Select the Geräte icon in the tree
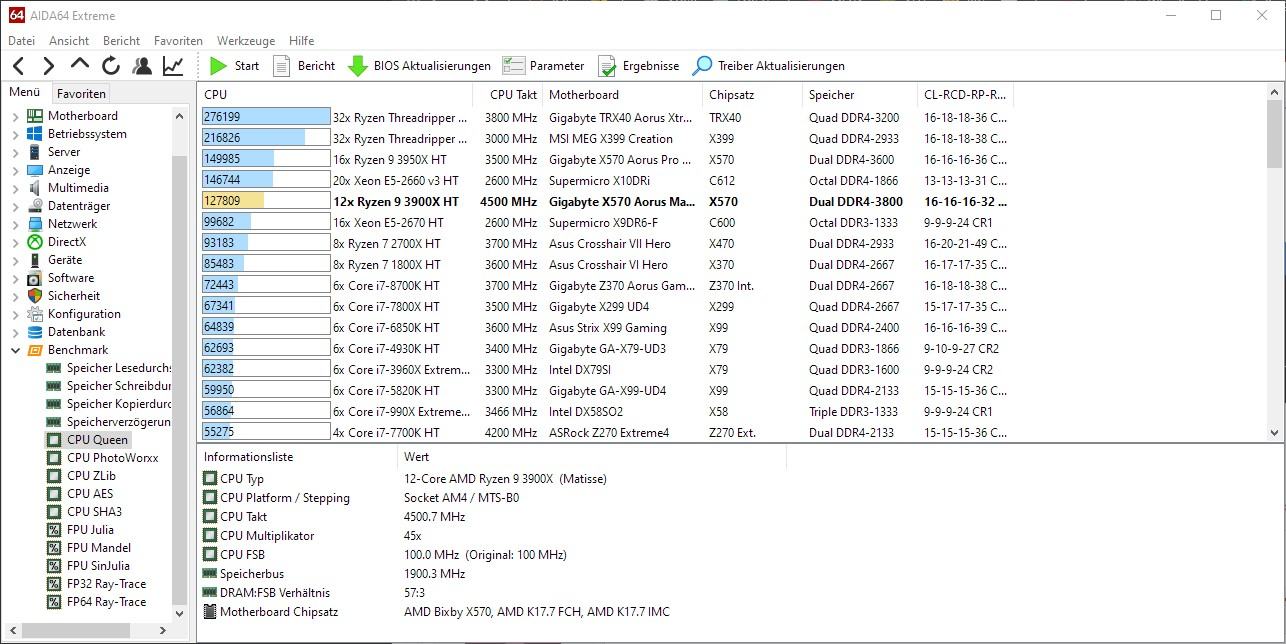Viewport: 1286px width, 644px height. click(x=35, y=260)
